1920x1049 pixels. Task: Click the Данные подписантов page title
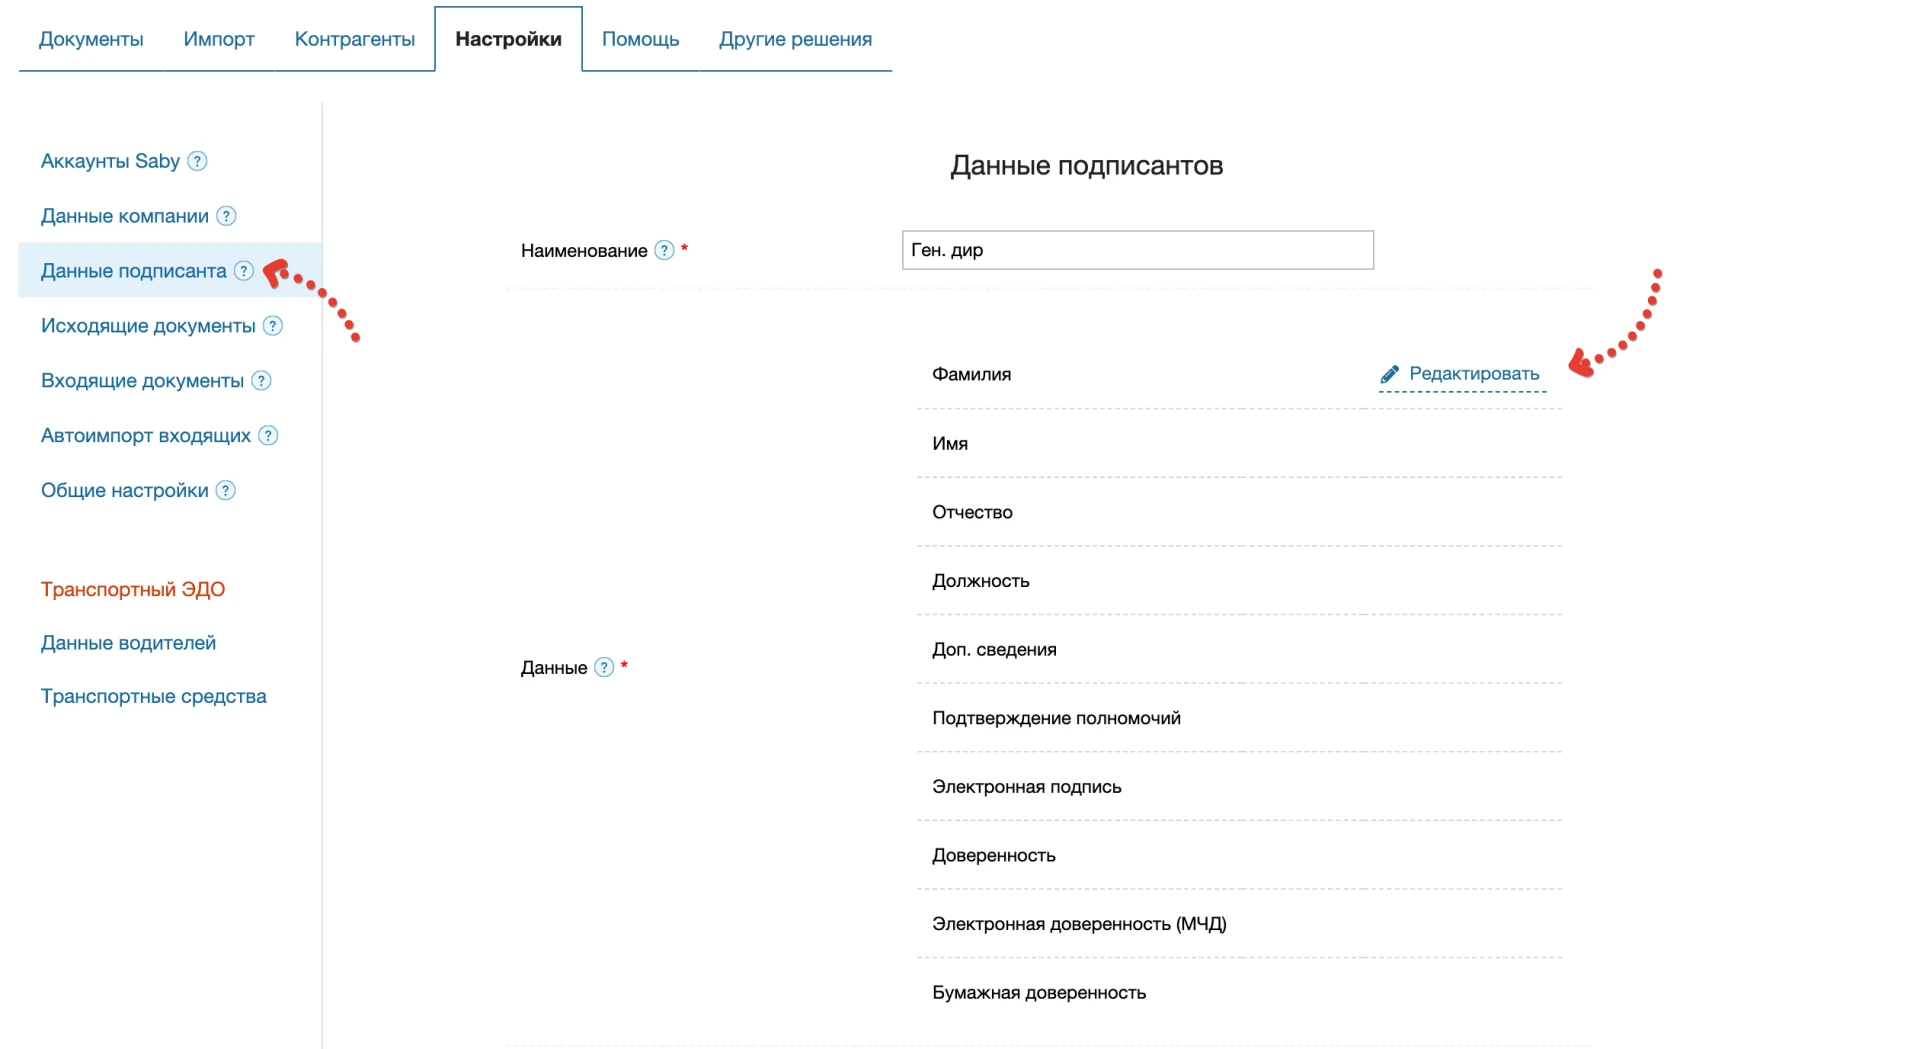(x=1087, y=165)
